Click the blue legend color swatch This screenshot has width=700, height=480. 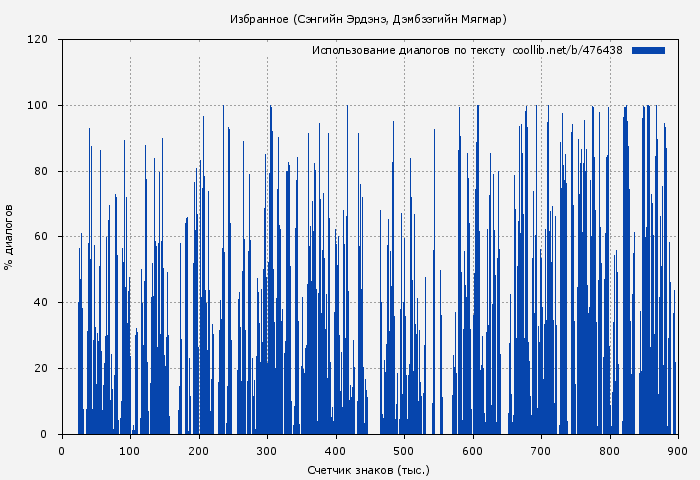click(x=648, y=50)
